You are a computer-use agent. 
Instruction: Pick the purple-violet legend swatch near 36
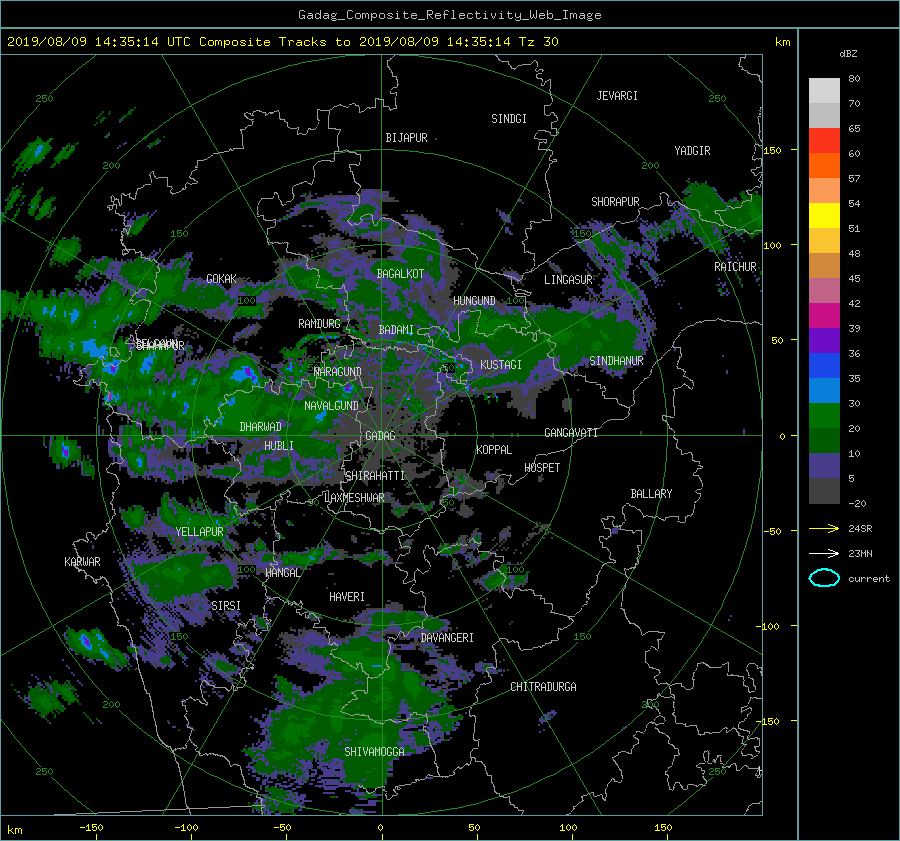(x=824, y=340)
